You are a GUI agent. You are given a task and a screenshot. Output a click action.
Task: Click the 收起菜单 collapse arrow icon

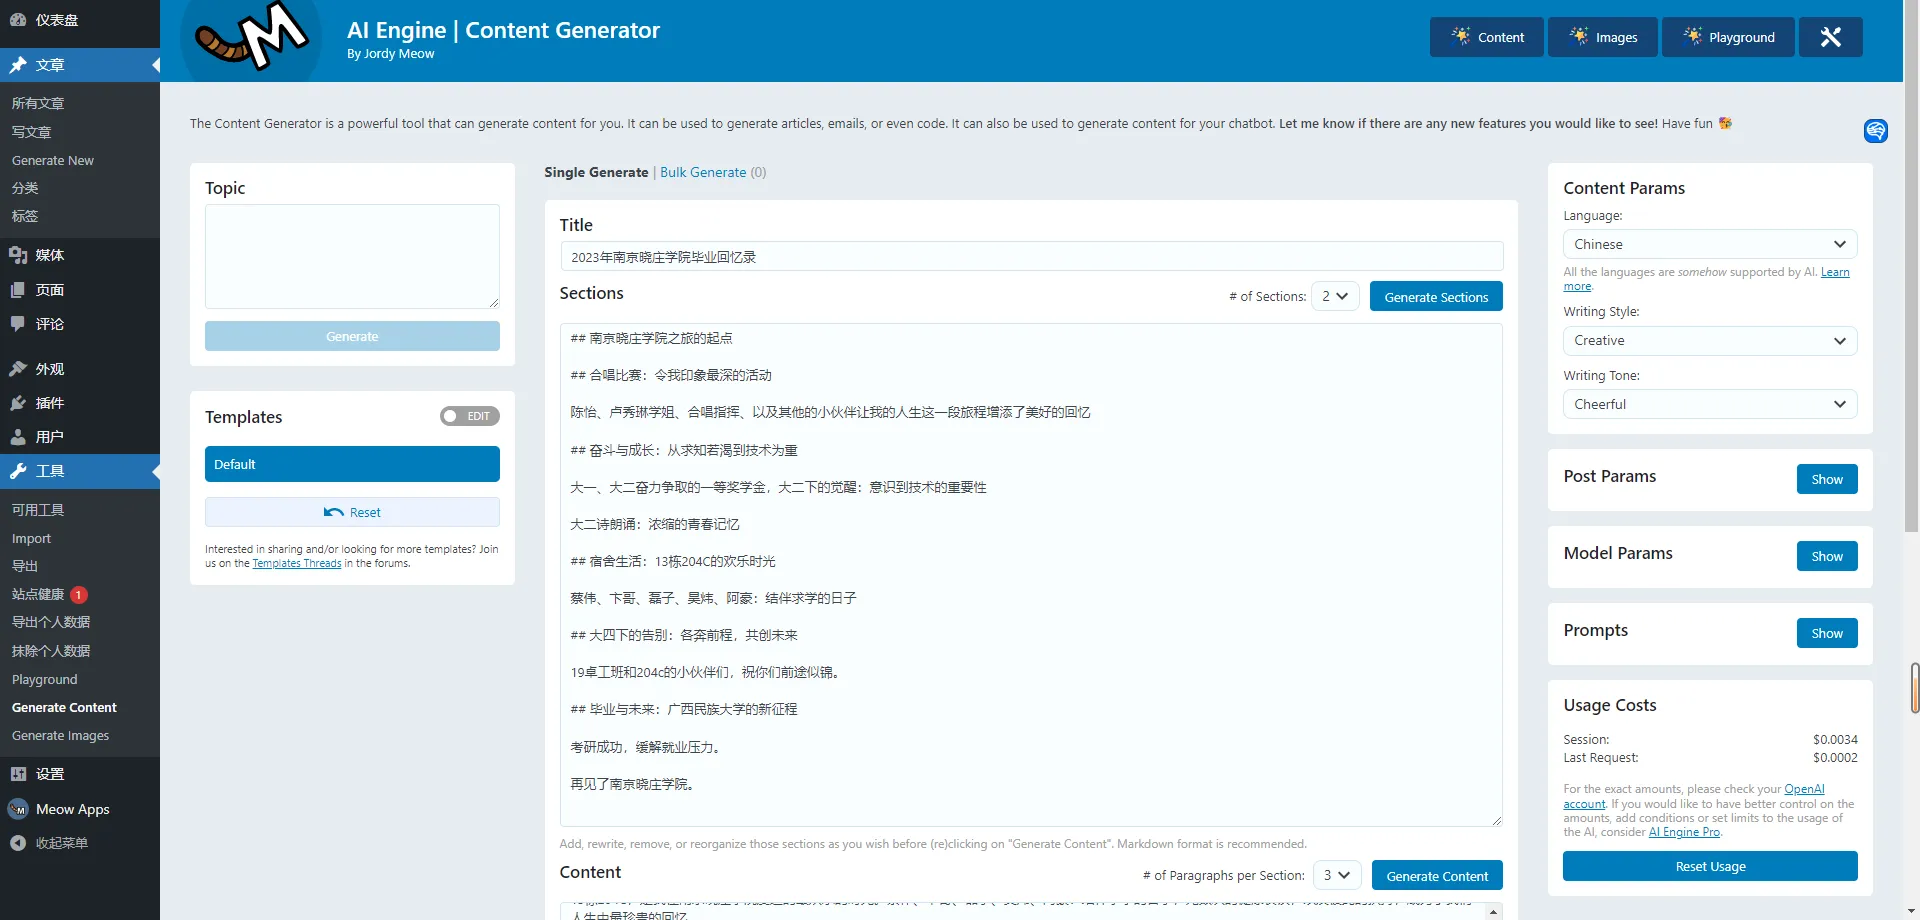click(x=18, y=843)
